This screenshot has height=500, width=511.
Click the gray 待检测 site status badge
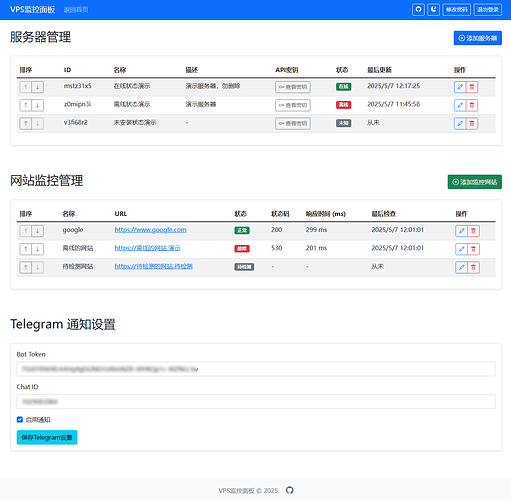pos(244,267)
